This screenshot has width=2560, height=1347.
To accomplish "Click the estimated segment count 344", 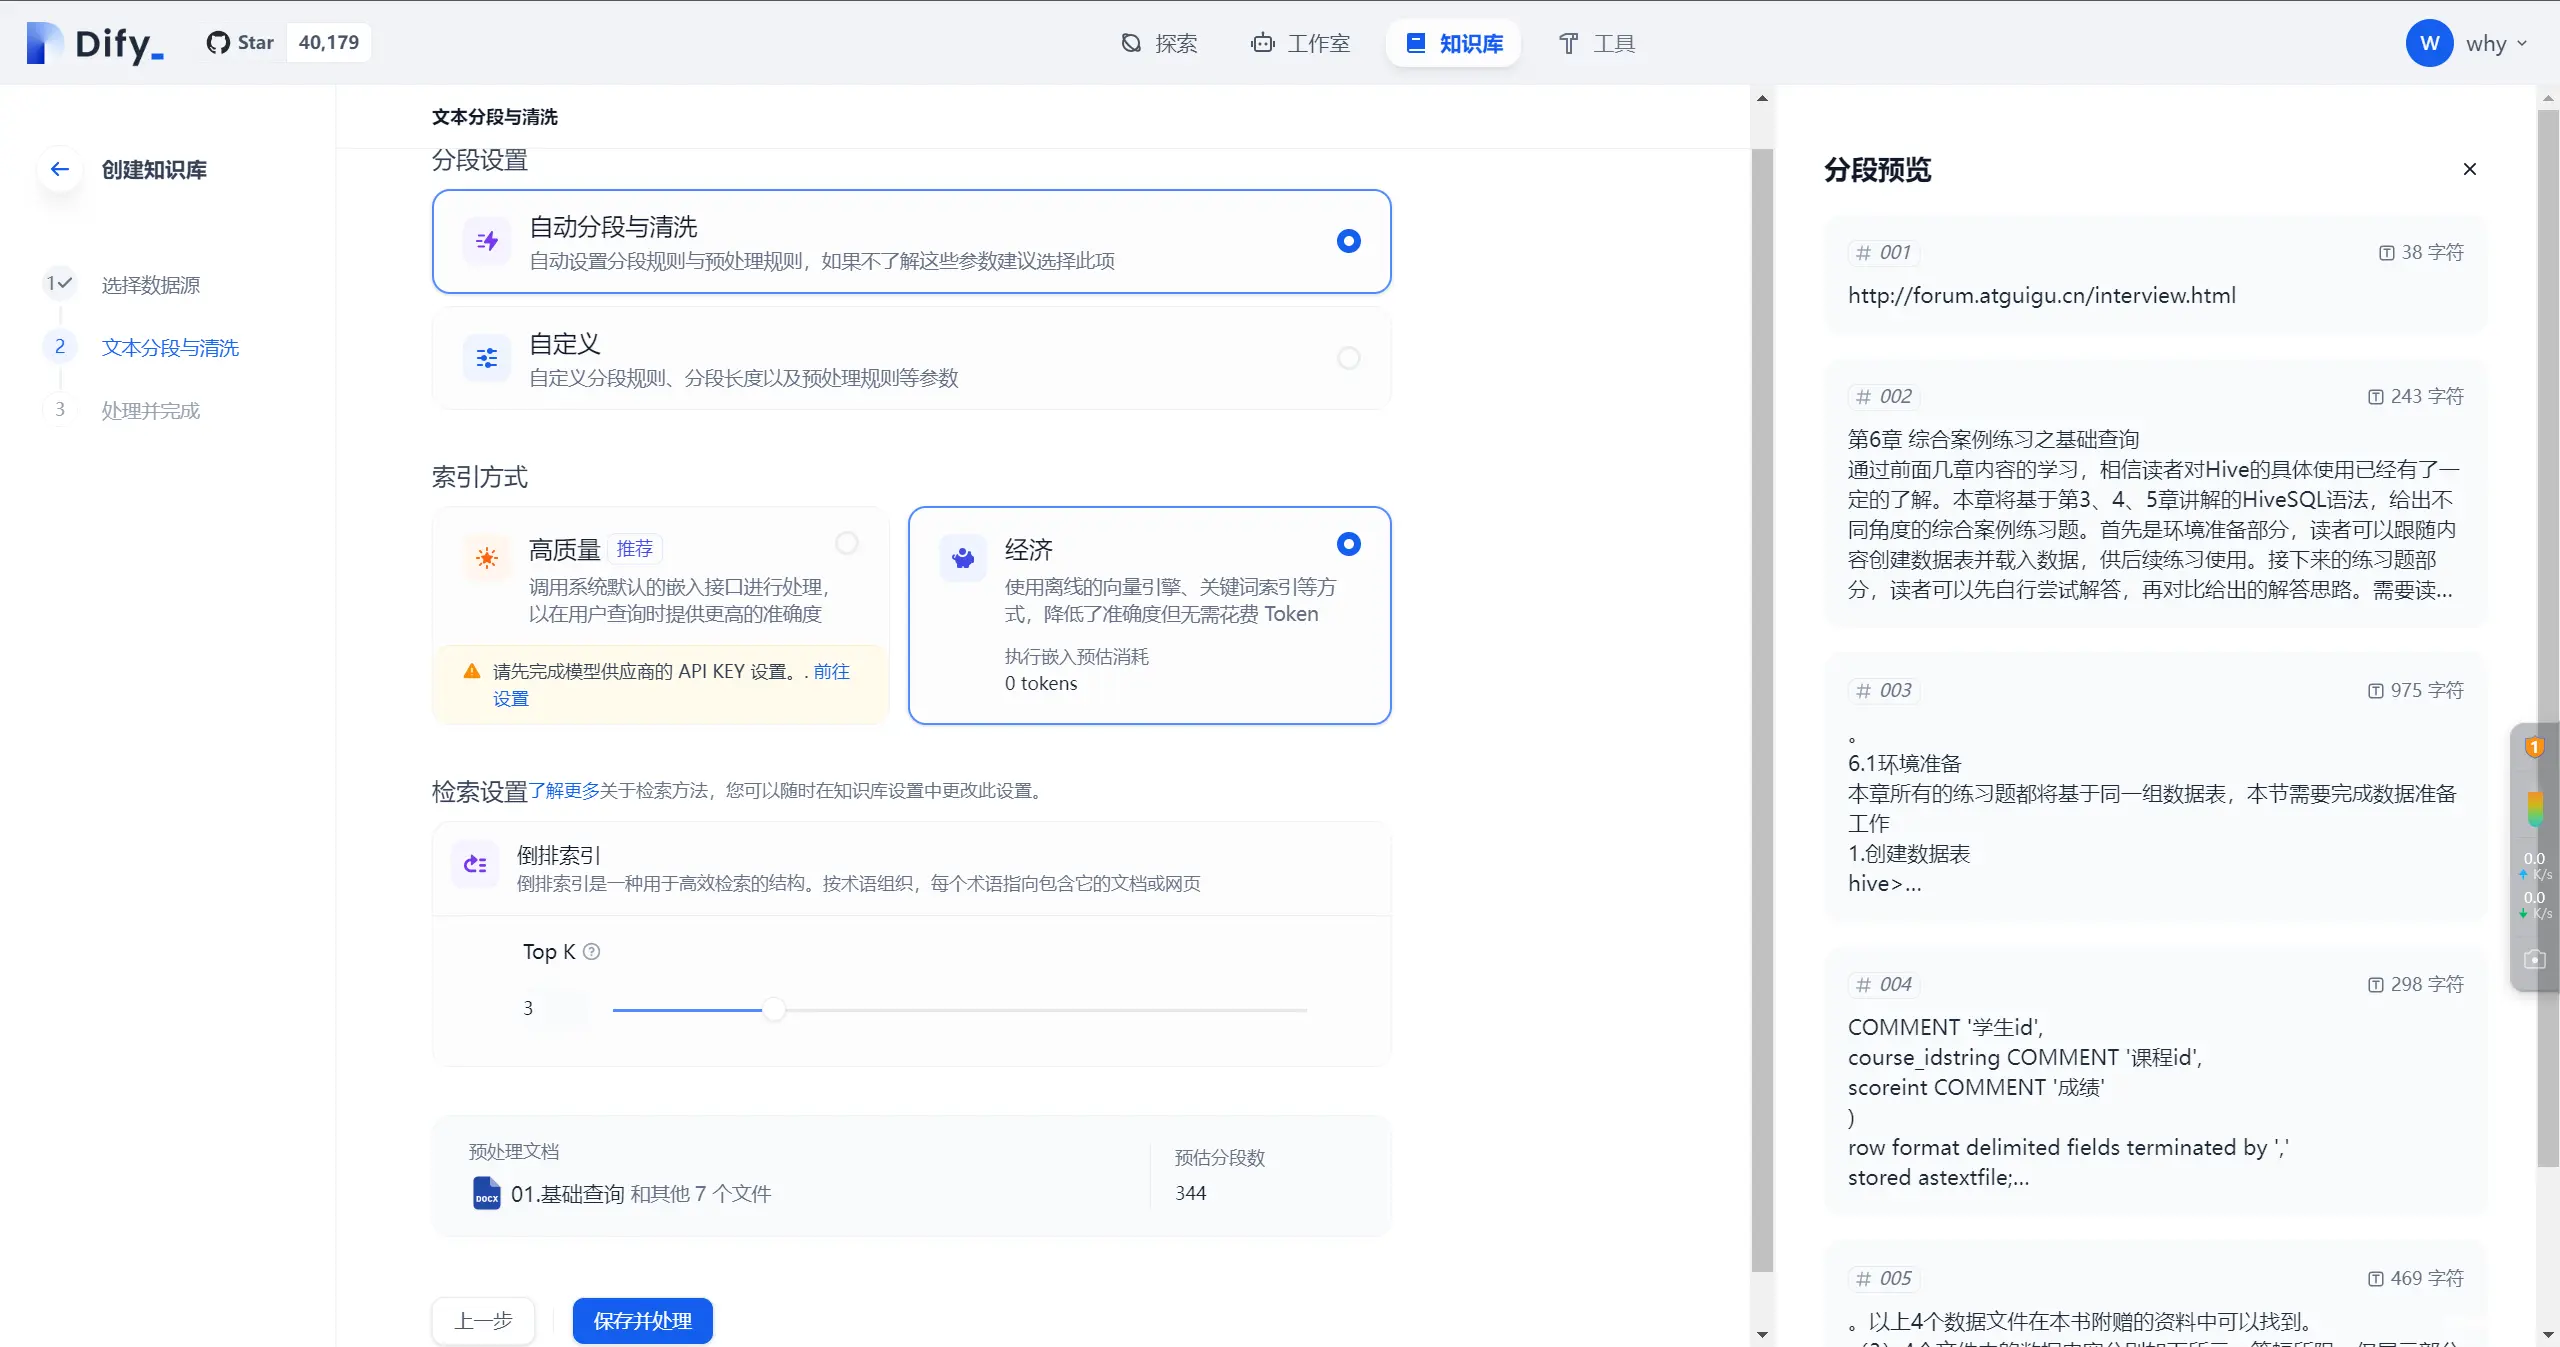I will (x=1190, y=1193).
